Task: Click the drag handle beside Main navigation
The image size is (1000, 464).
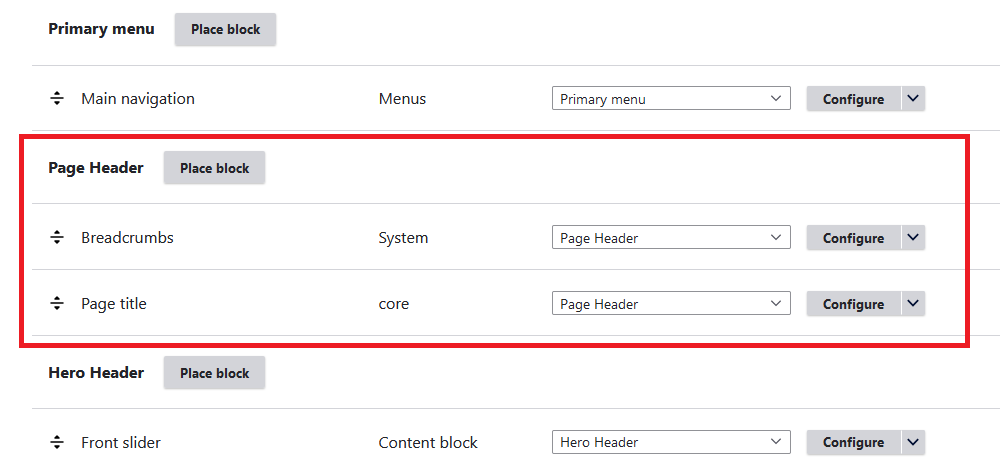Action: pyautogui.click(x=57, y=99)
